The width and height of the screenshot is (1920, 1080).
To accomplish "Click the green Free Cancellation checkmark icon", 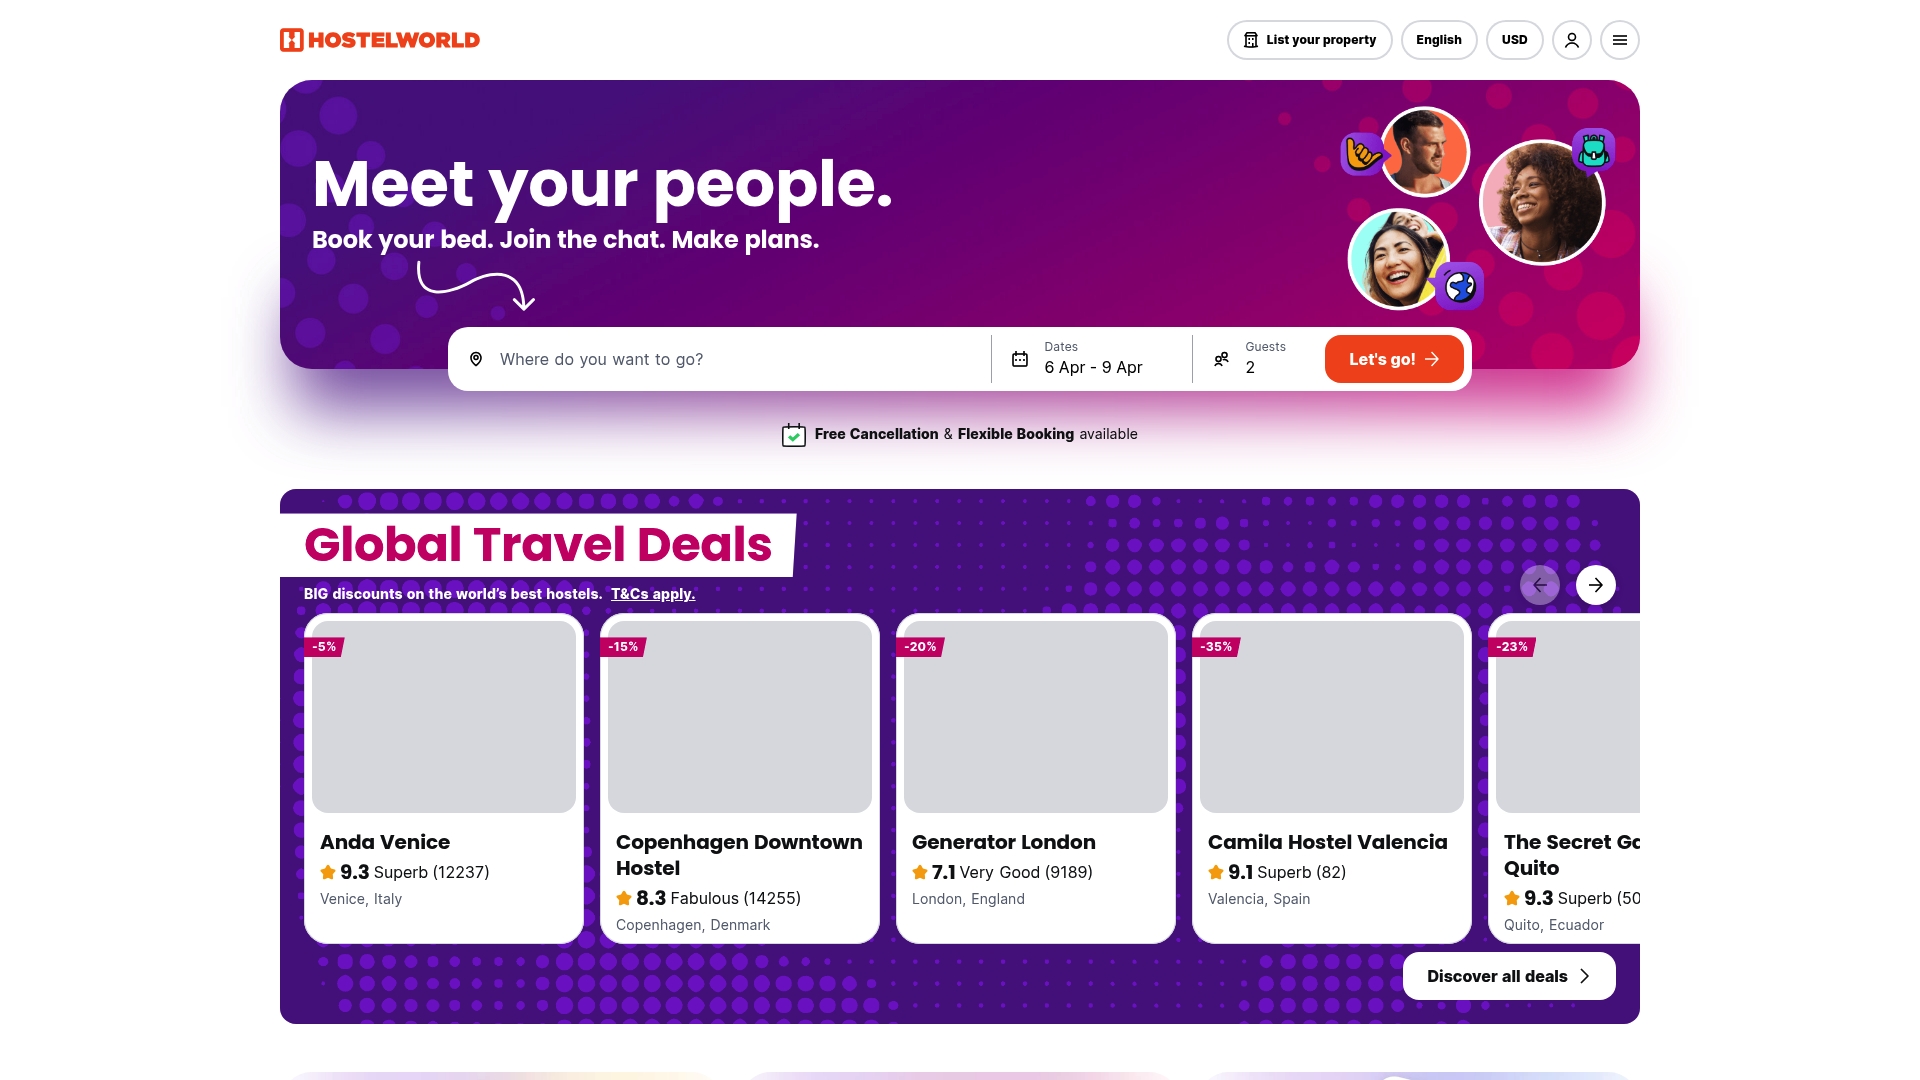I will (x=793, y=434).
